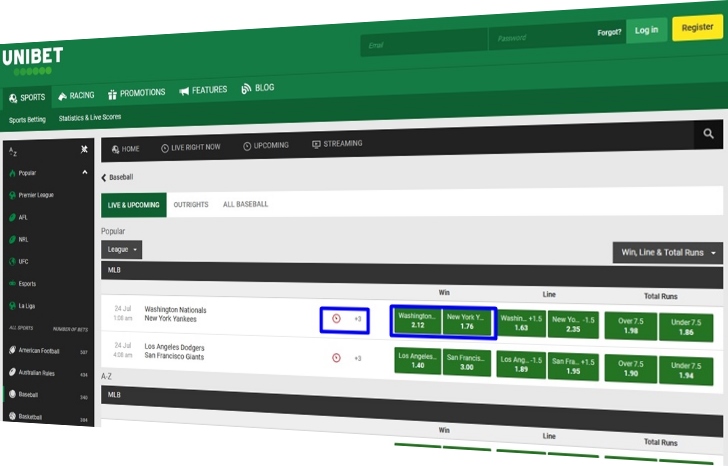Select Washington +1.5 line at 1.63

(521, 323)
